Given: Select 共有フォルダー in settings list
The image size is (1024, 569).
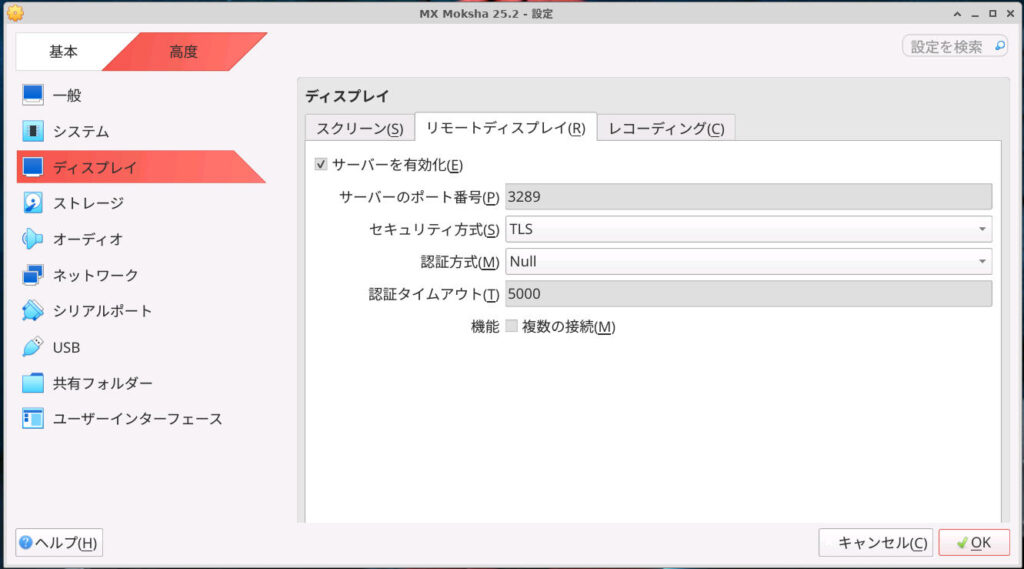Looking at the screenshot, I should pos(140,383).
